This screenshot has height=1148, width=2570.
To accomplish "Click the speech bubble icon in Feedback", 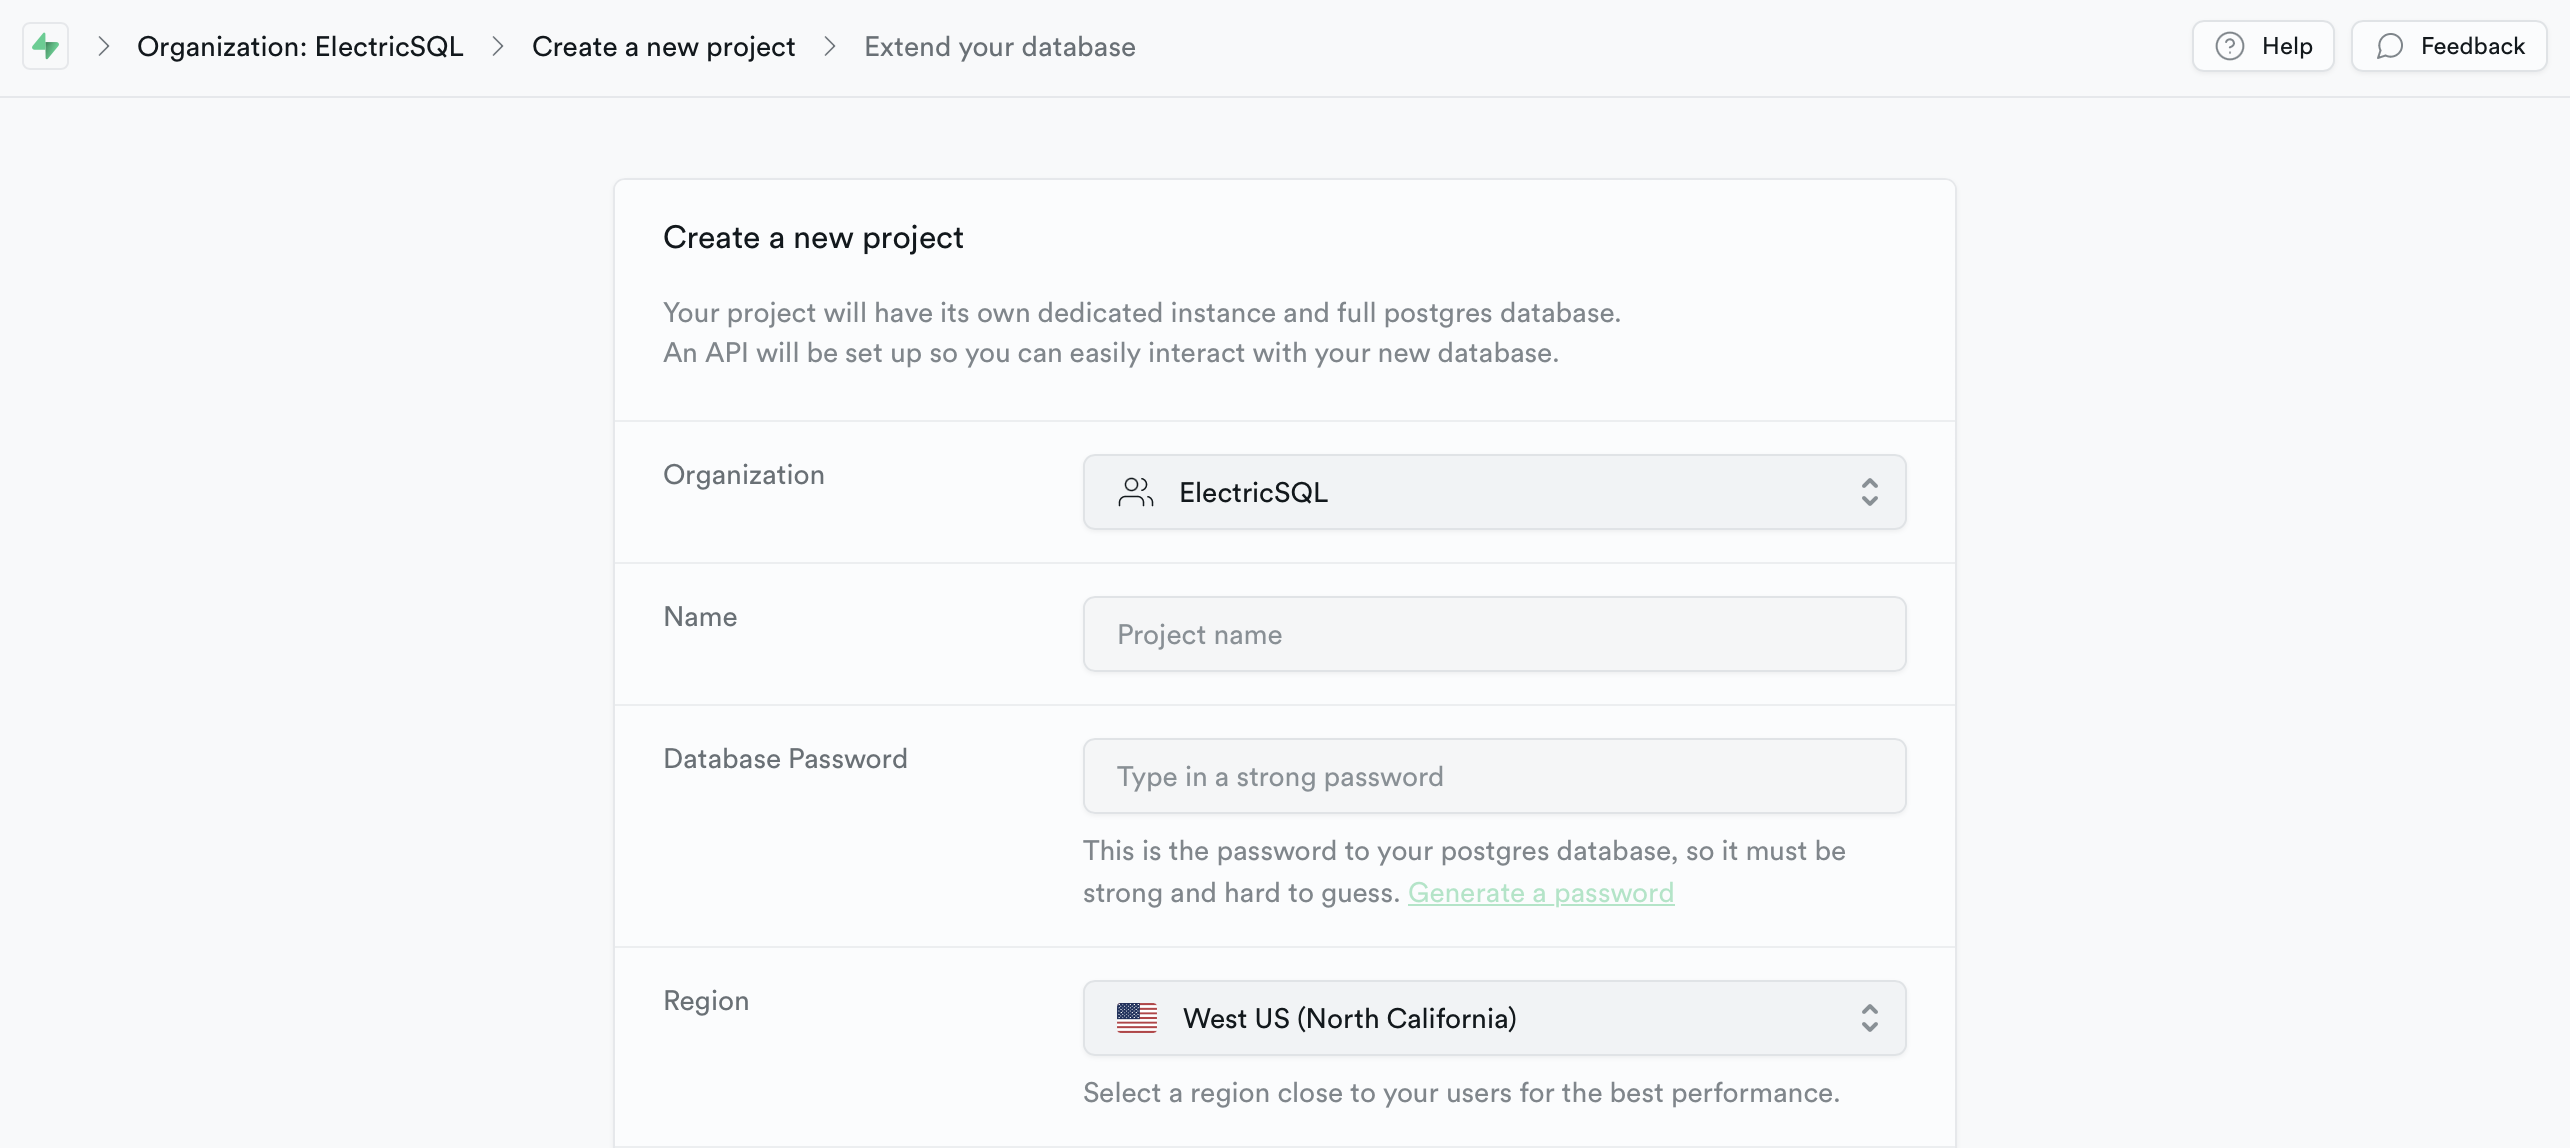I will [2390, 46].
